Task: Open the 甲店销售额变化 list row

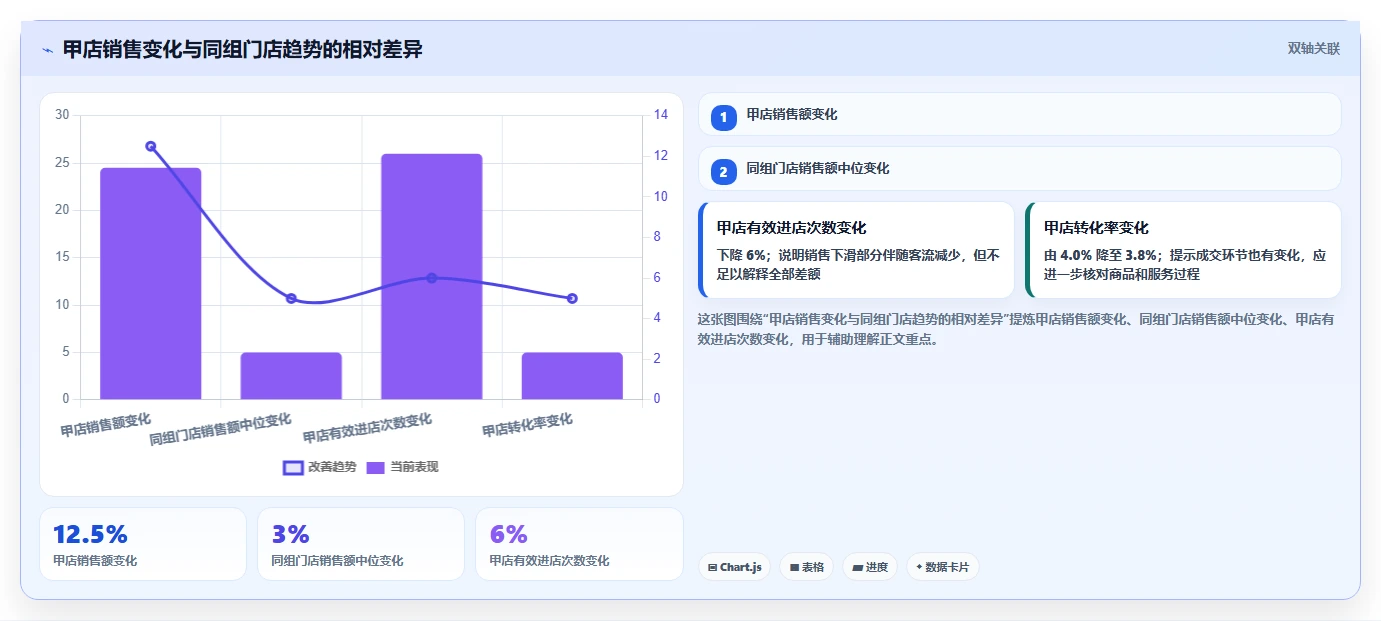Action: (1019, 114)
